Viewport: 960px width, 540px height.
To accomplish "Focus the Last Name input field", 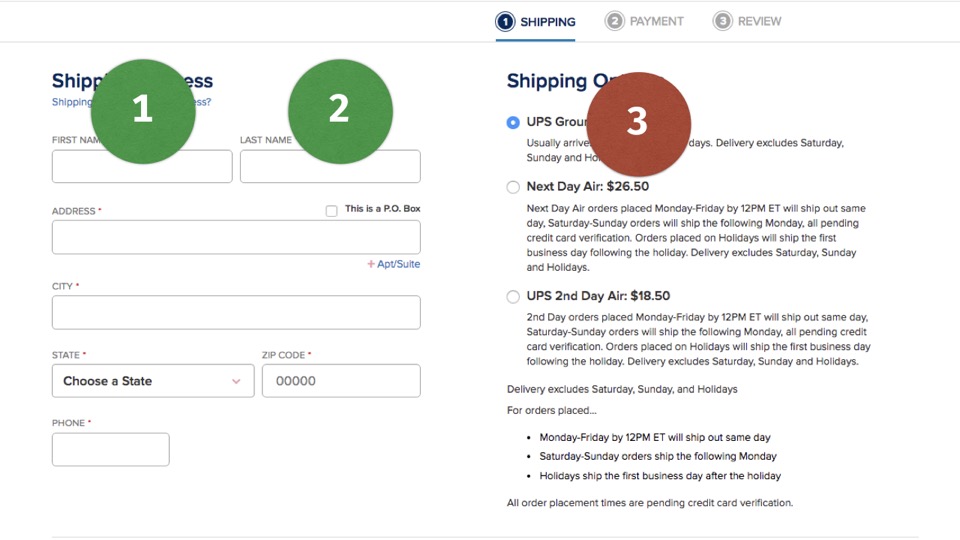I will pyautogui.click(x=330, y=166).
